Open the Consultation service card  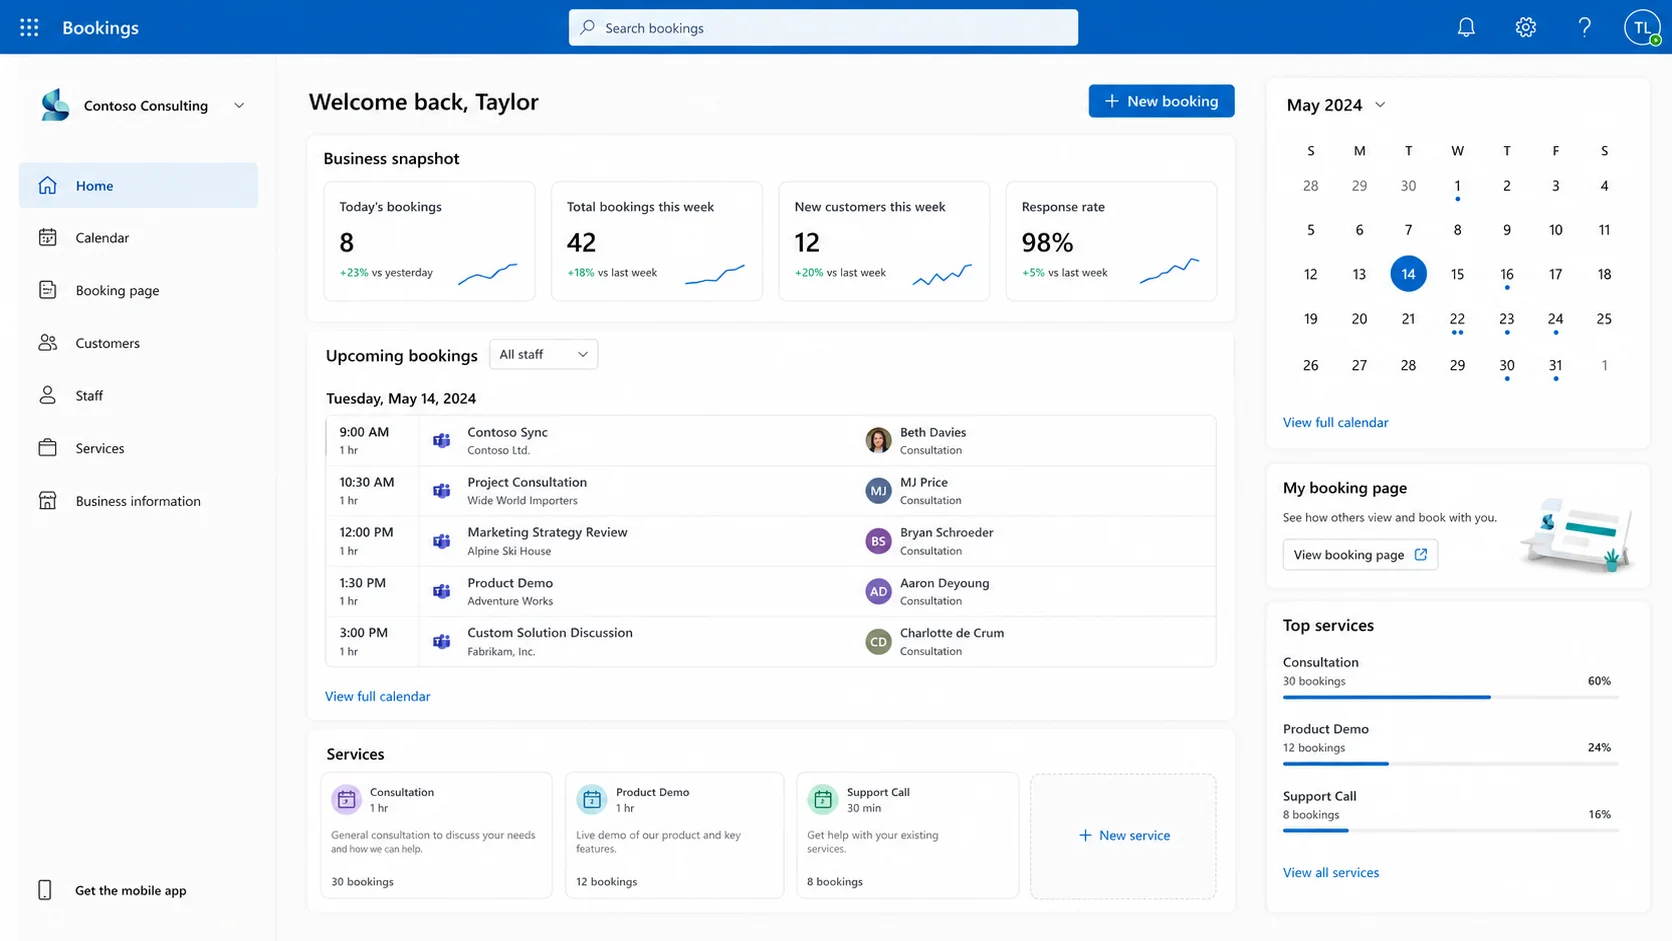[x=436, y=835]
